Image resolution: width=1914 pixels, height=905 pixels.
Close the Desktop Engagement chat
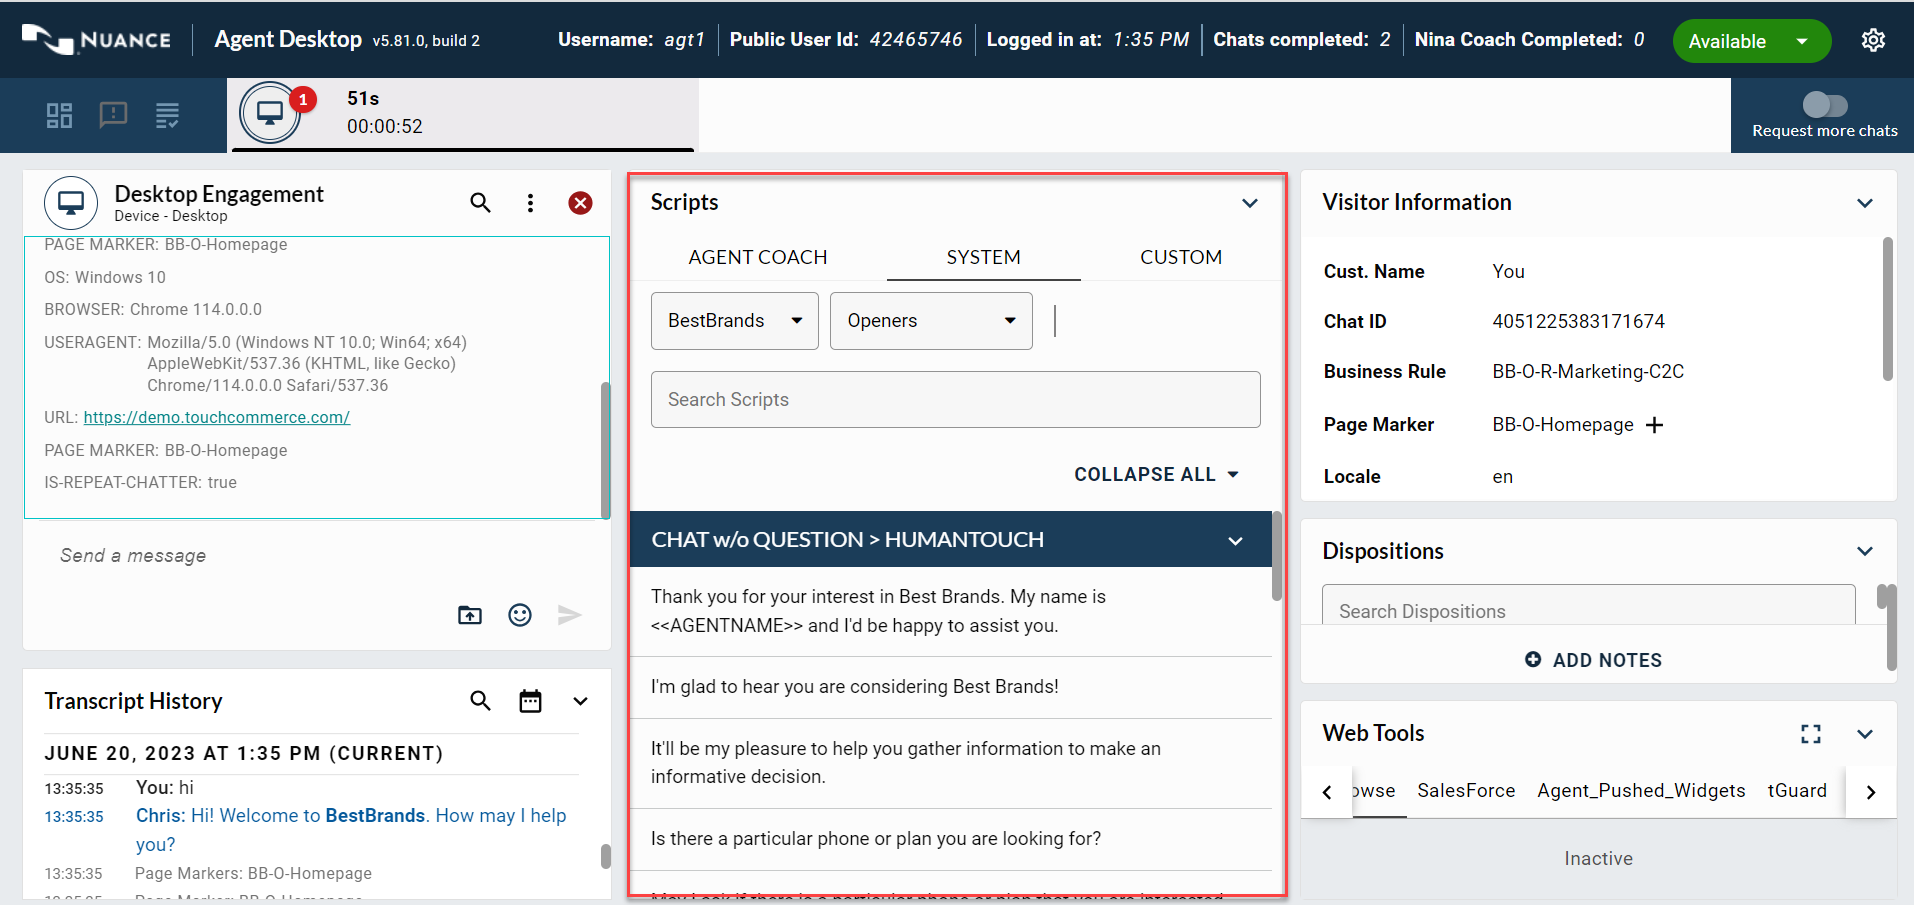[580, 203]
